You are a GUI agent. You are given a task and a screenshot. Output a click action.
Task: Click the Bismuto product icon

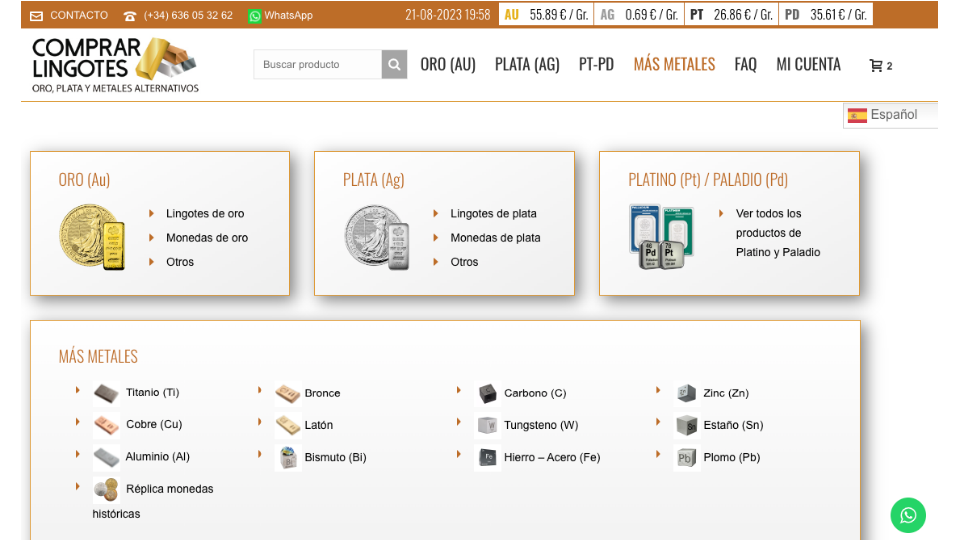coord(288,457)
